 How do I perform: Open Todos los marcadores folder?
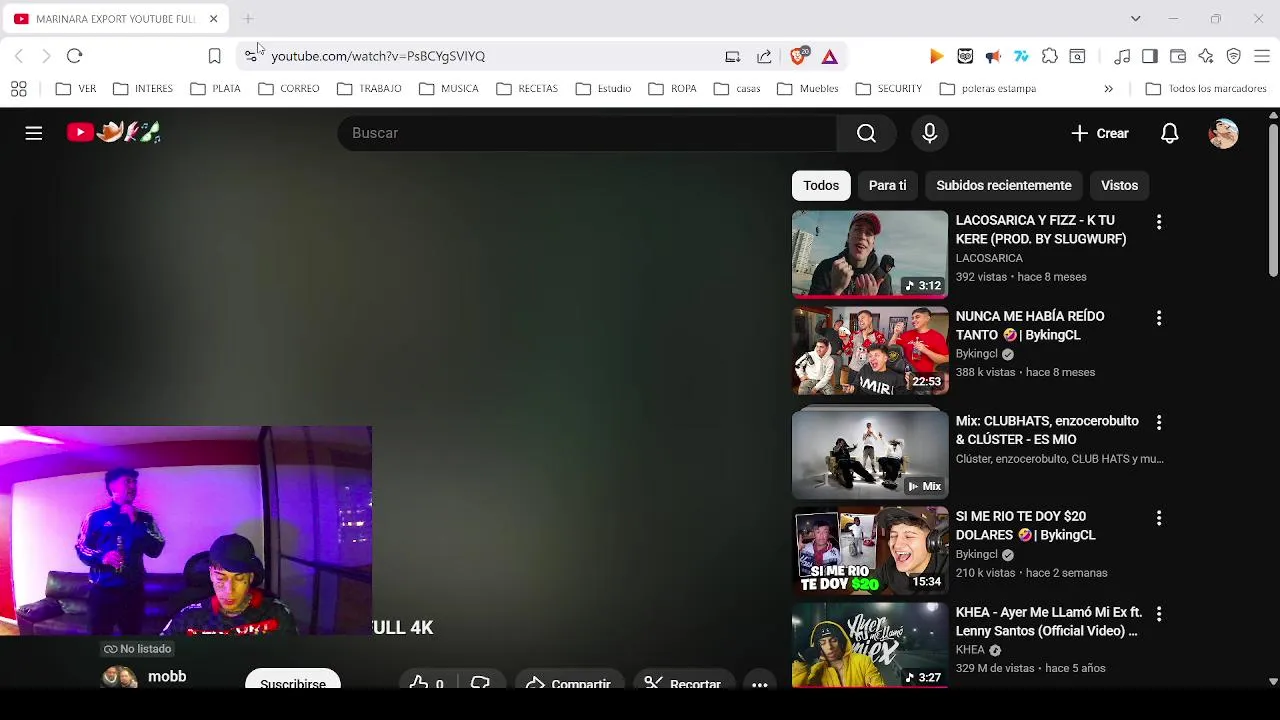[x=1206, y=89]
